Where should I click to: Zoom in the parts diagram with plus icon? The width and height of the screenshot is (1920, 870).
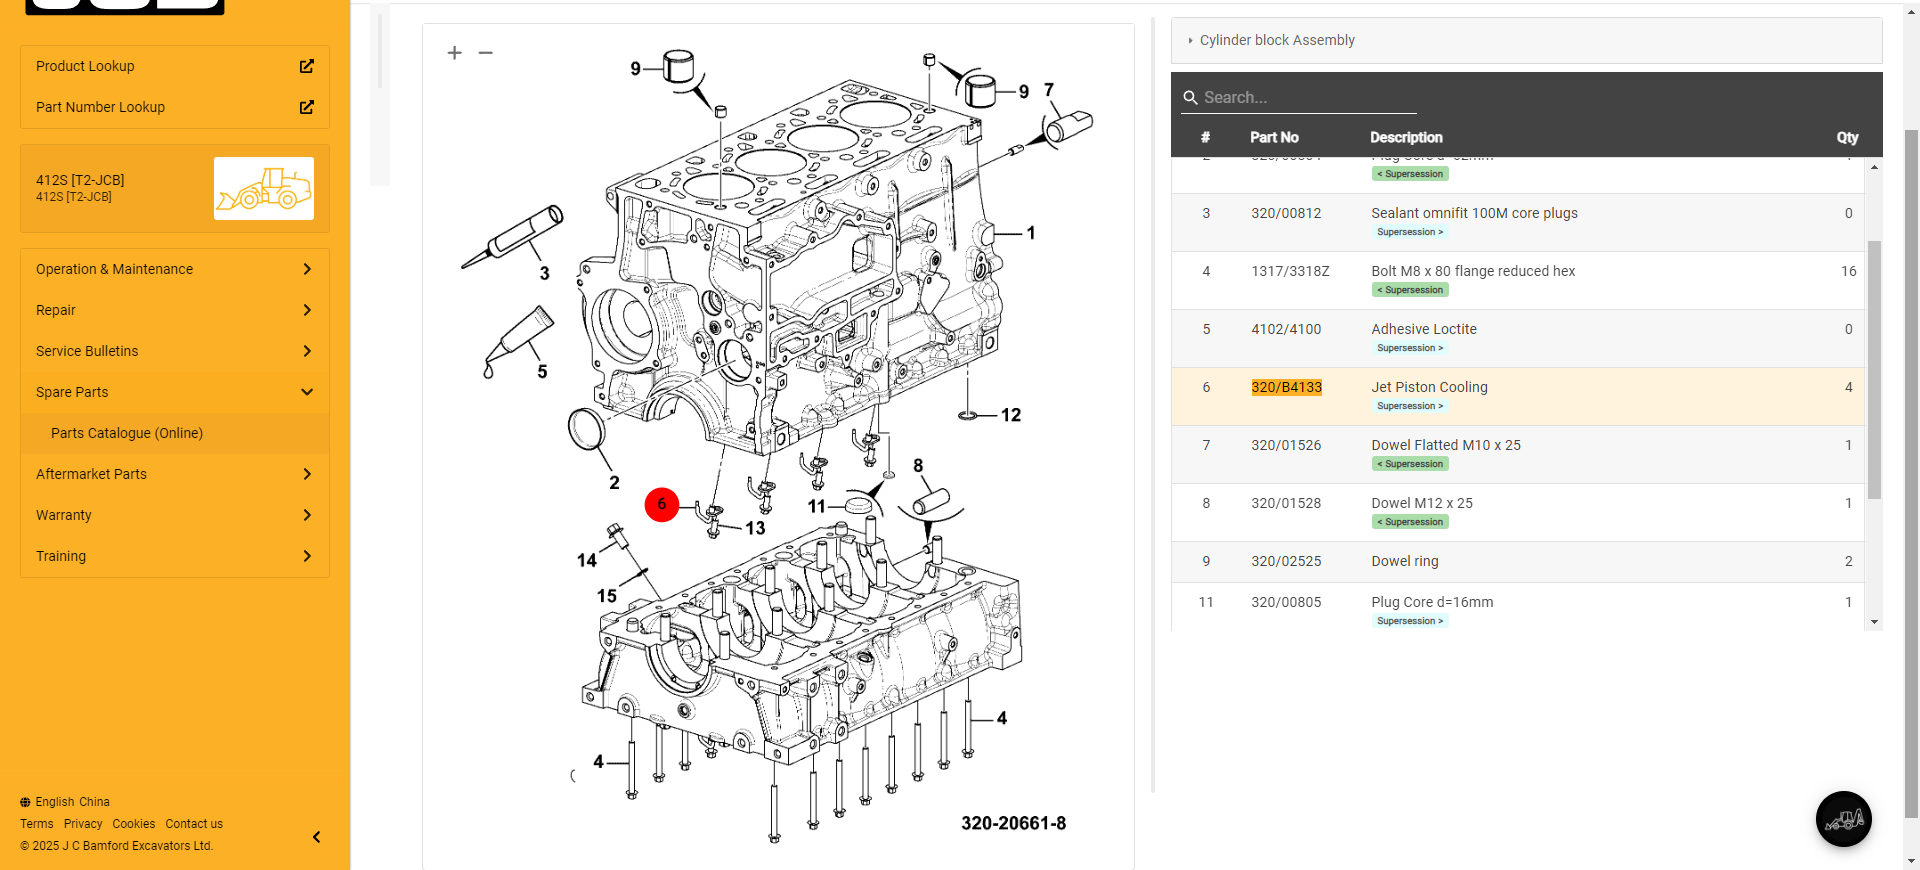click(x=454, y=53)
